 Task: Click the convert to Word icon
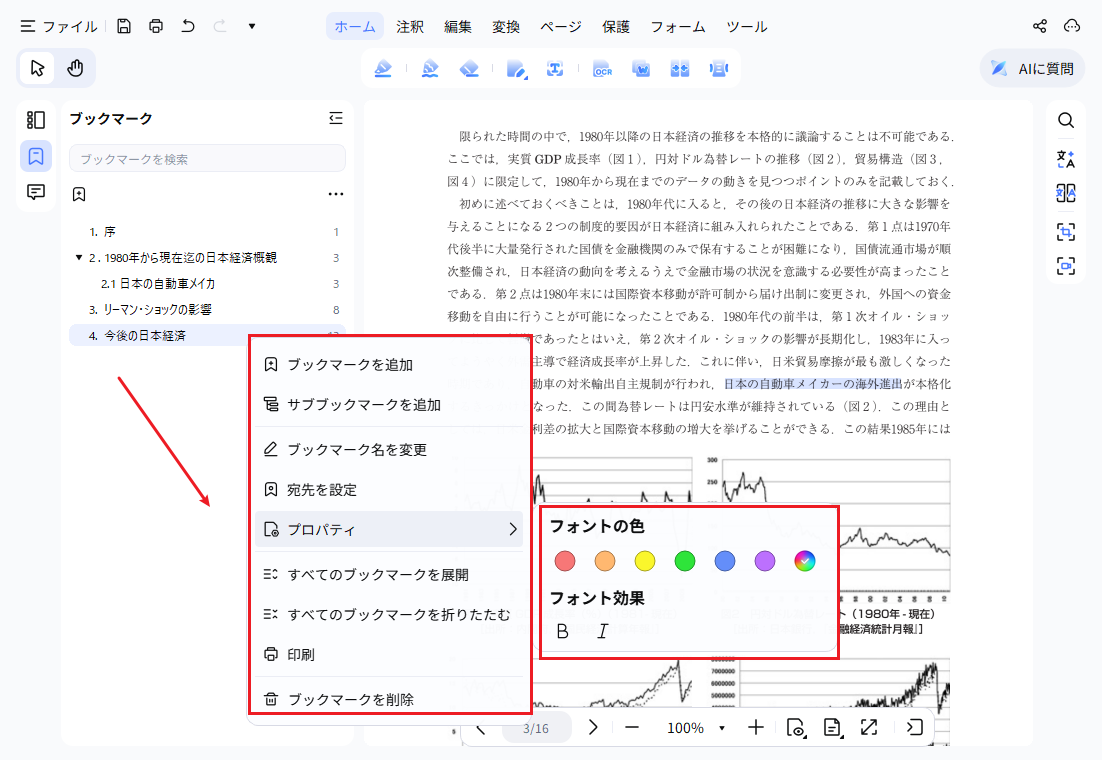coord(641,69)
